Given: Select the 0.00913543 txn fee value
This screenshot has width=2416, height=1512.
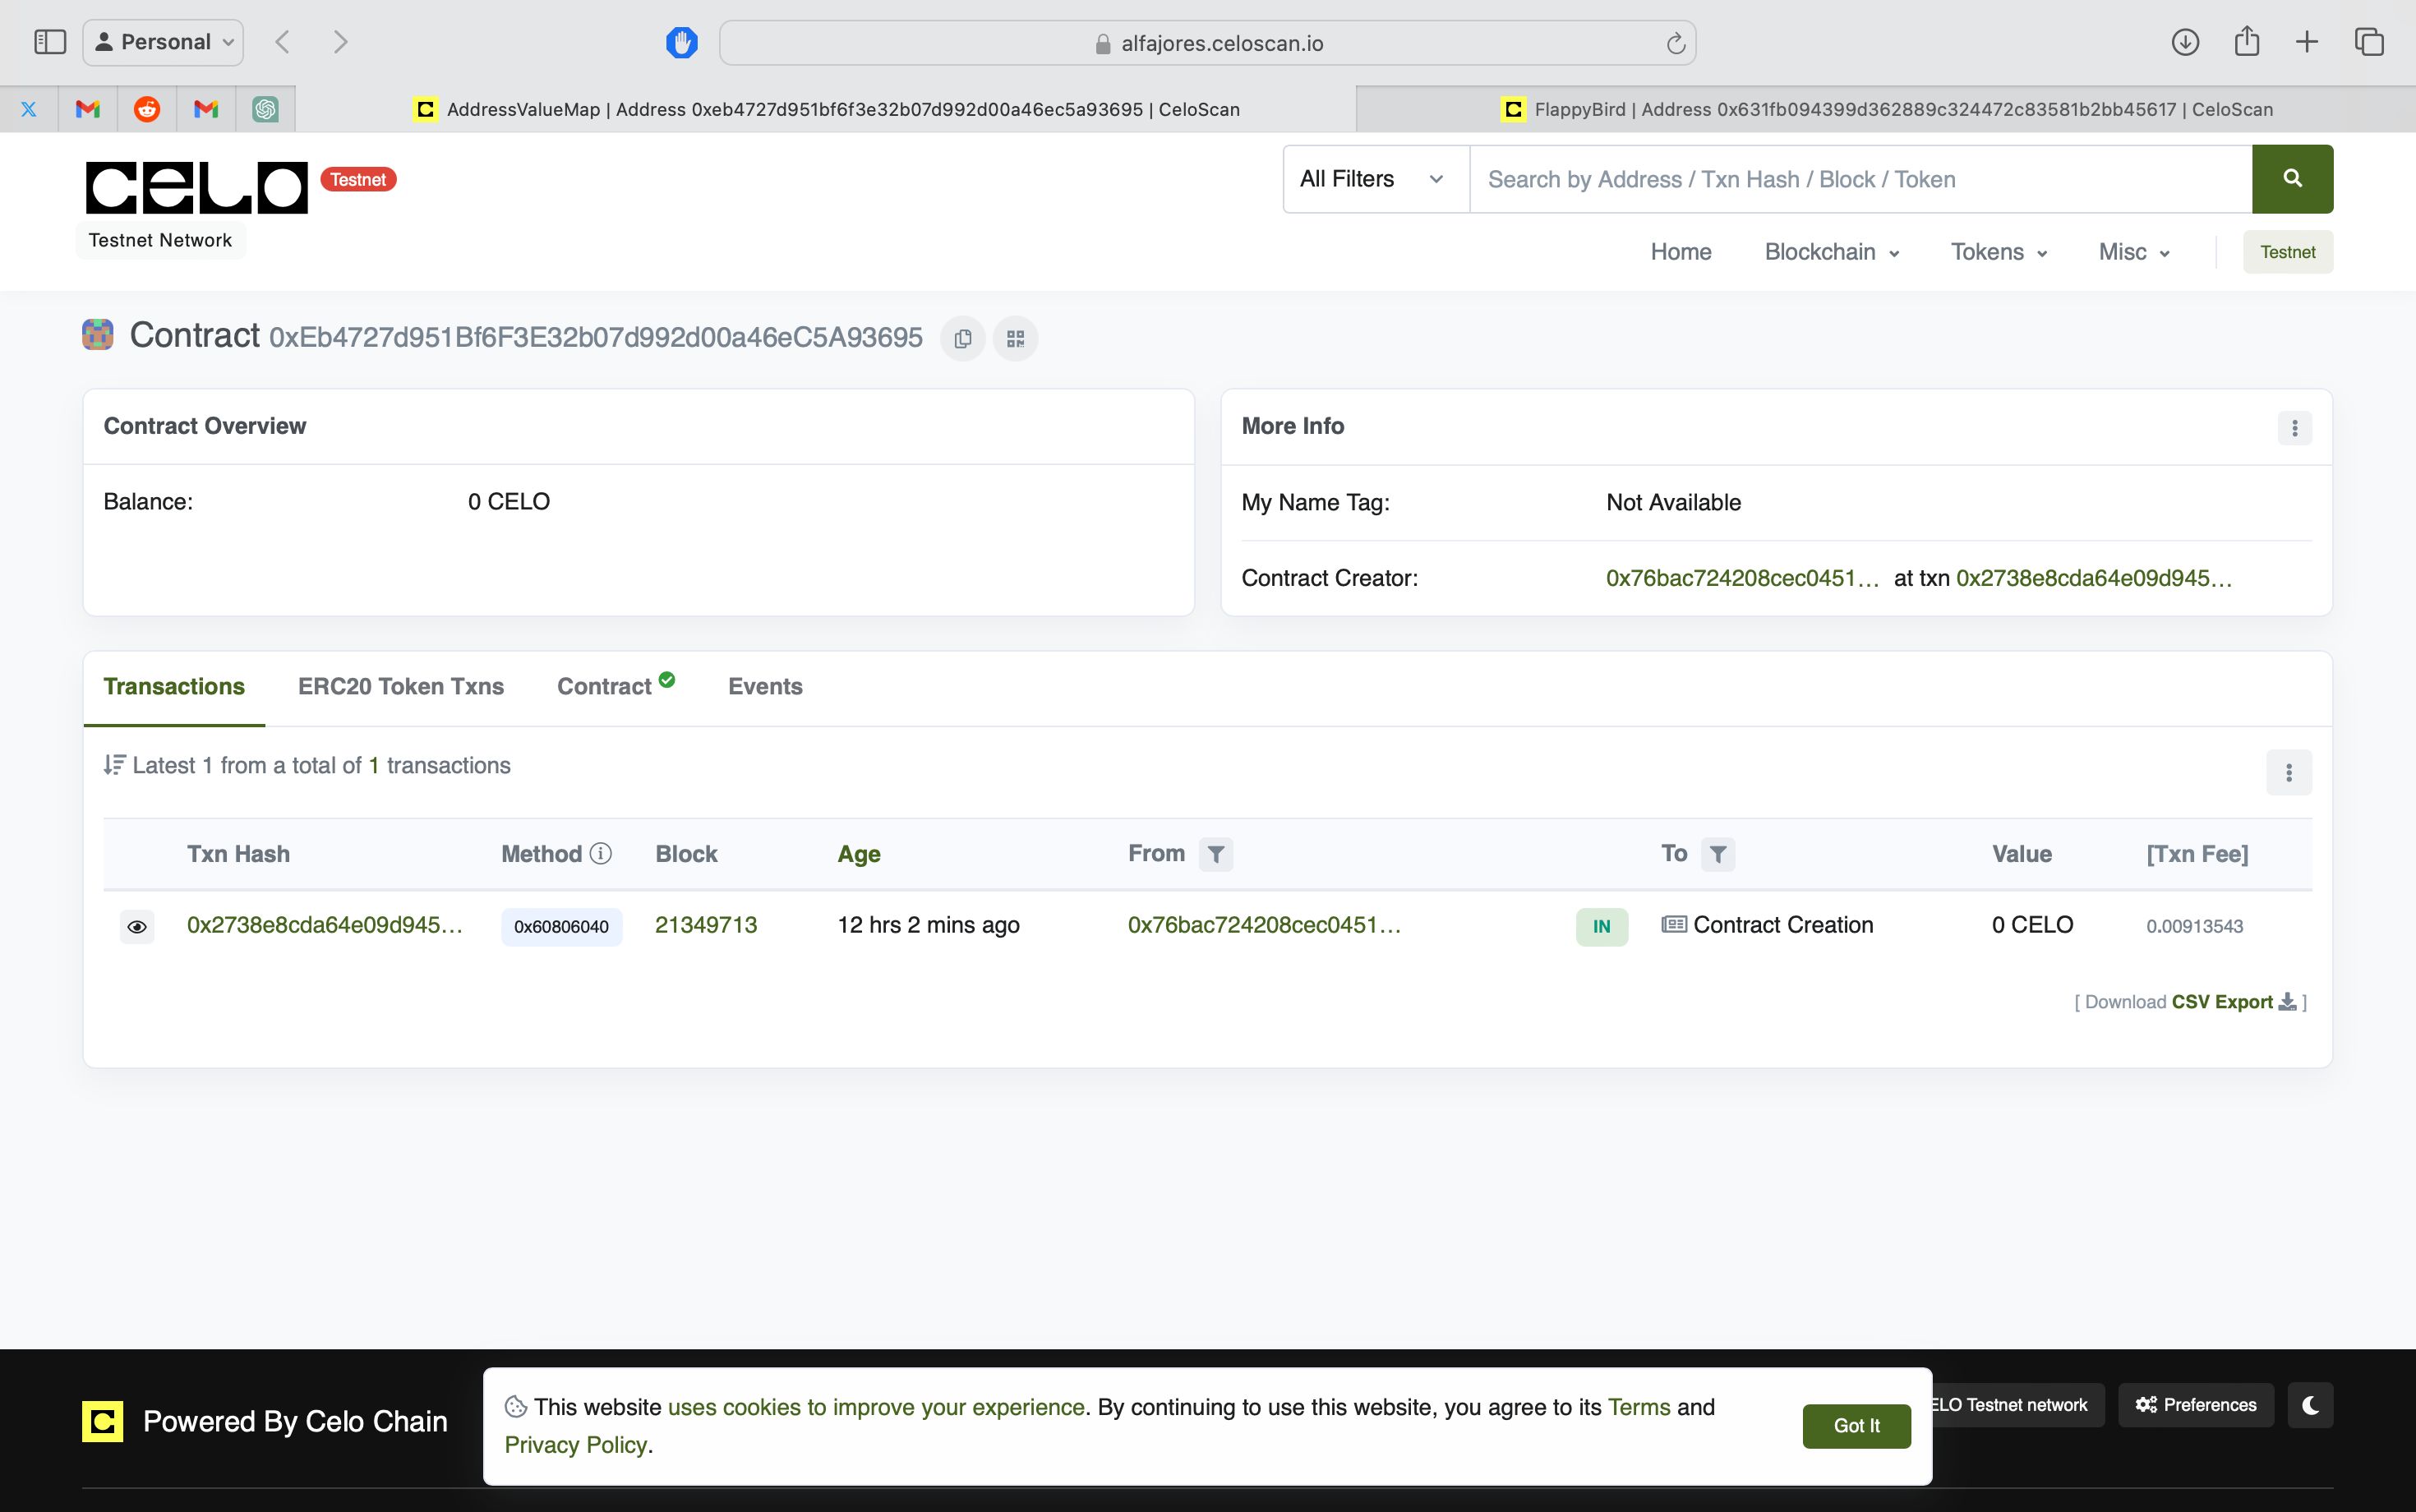Looking at the screenshot, I should (x=2194, y=927).
